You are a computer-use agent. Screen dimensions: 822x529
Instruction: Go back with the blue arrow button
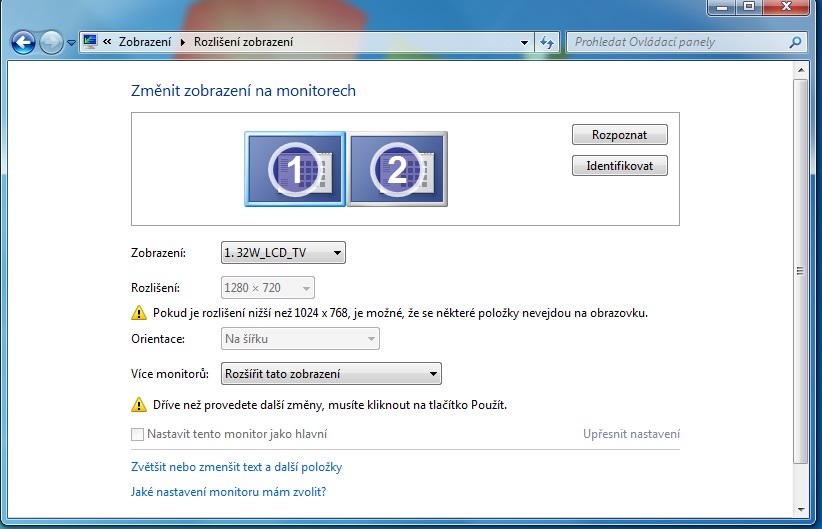click(x=23, y=42)
